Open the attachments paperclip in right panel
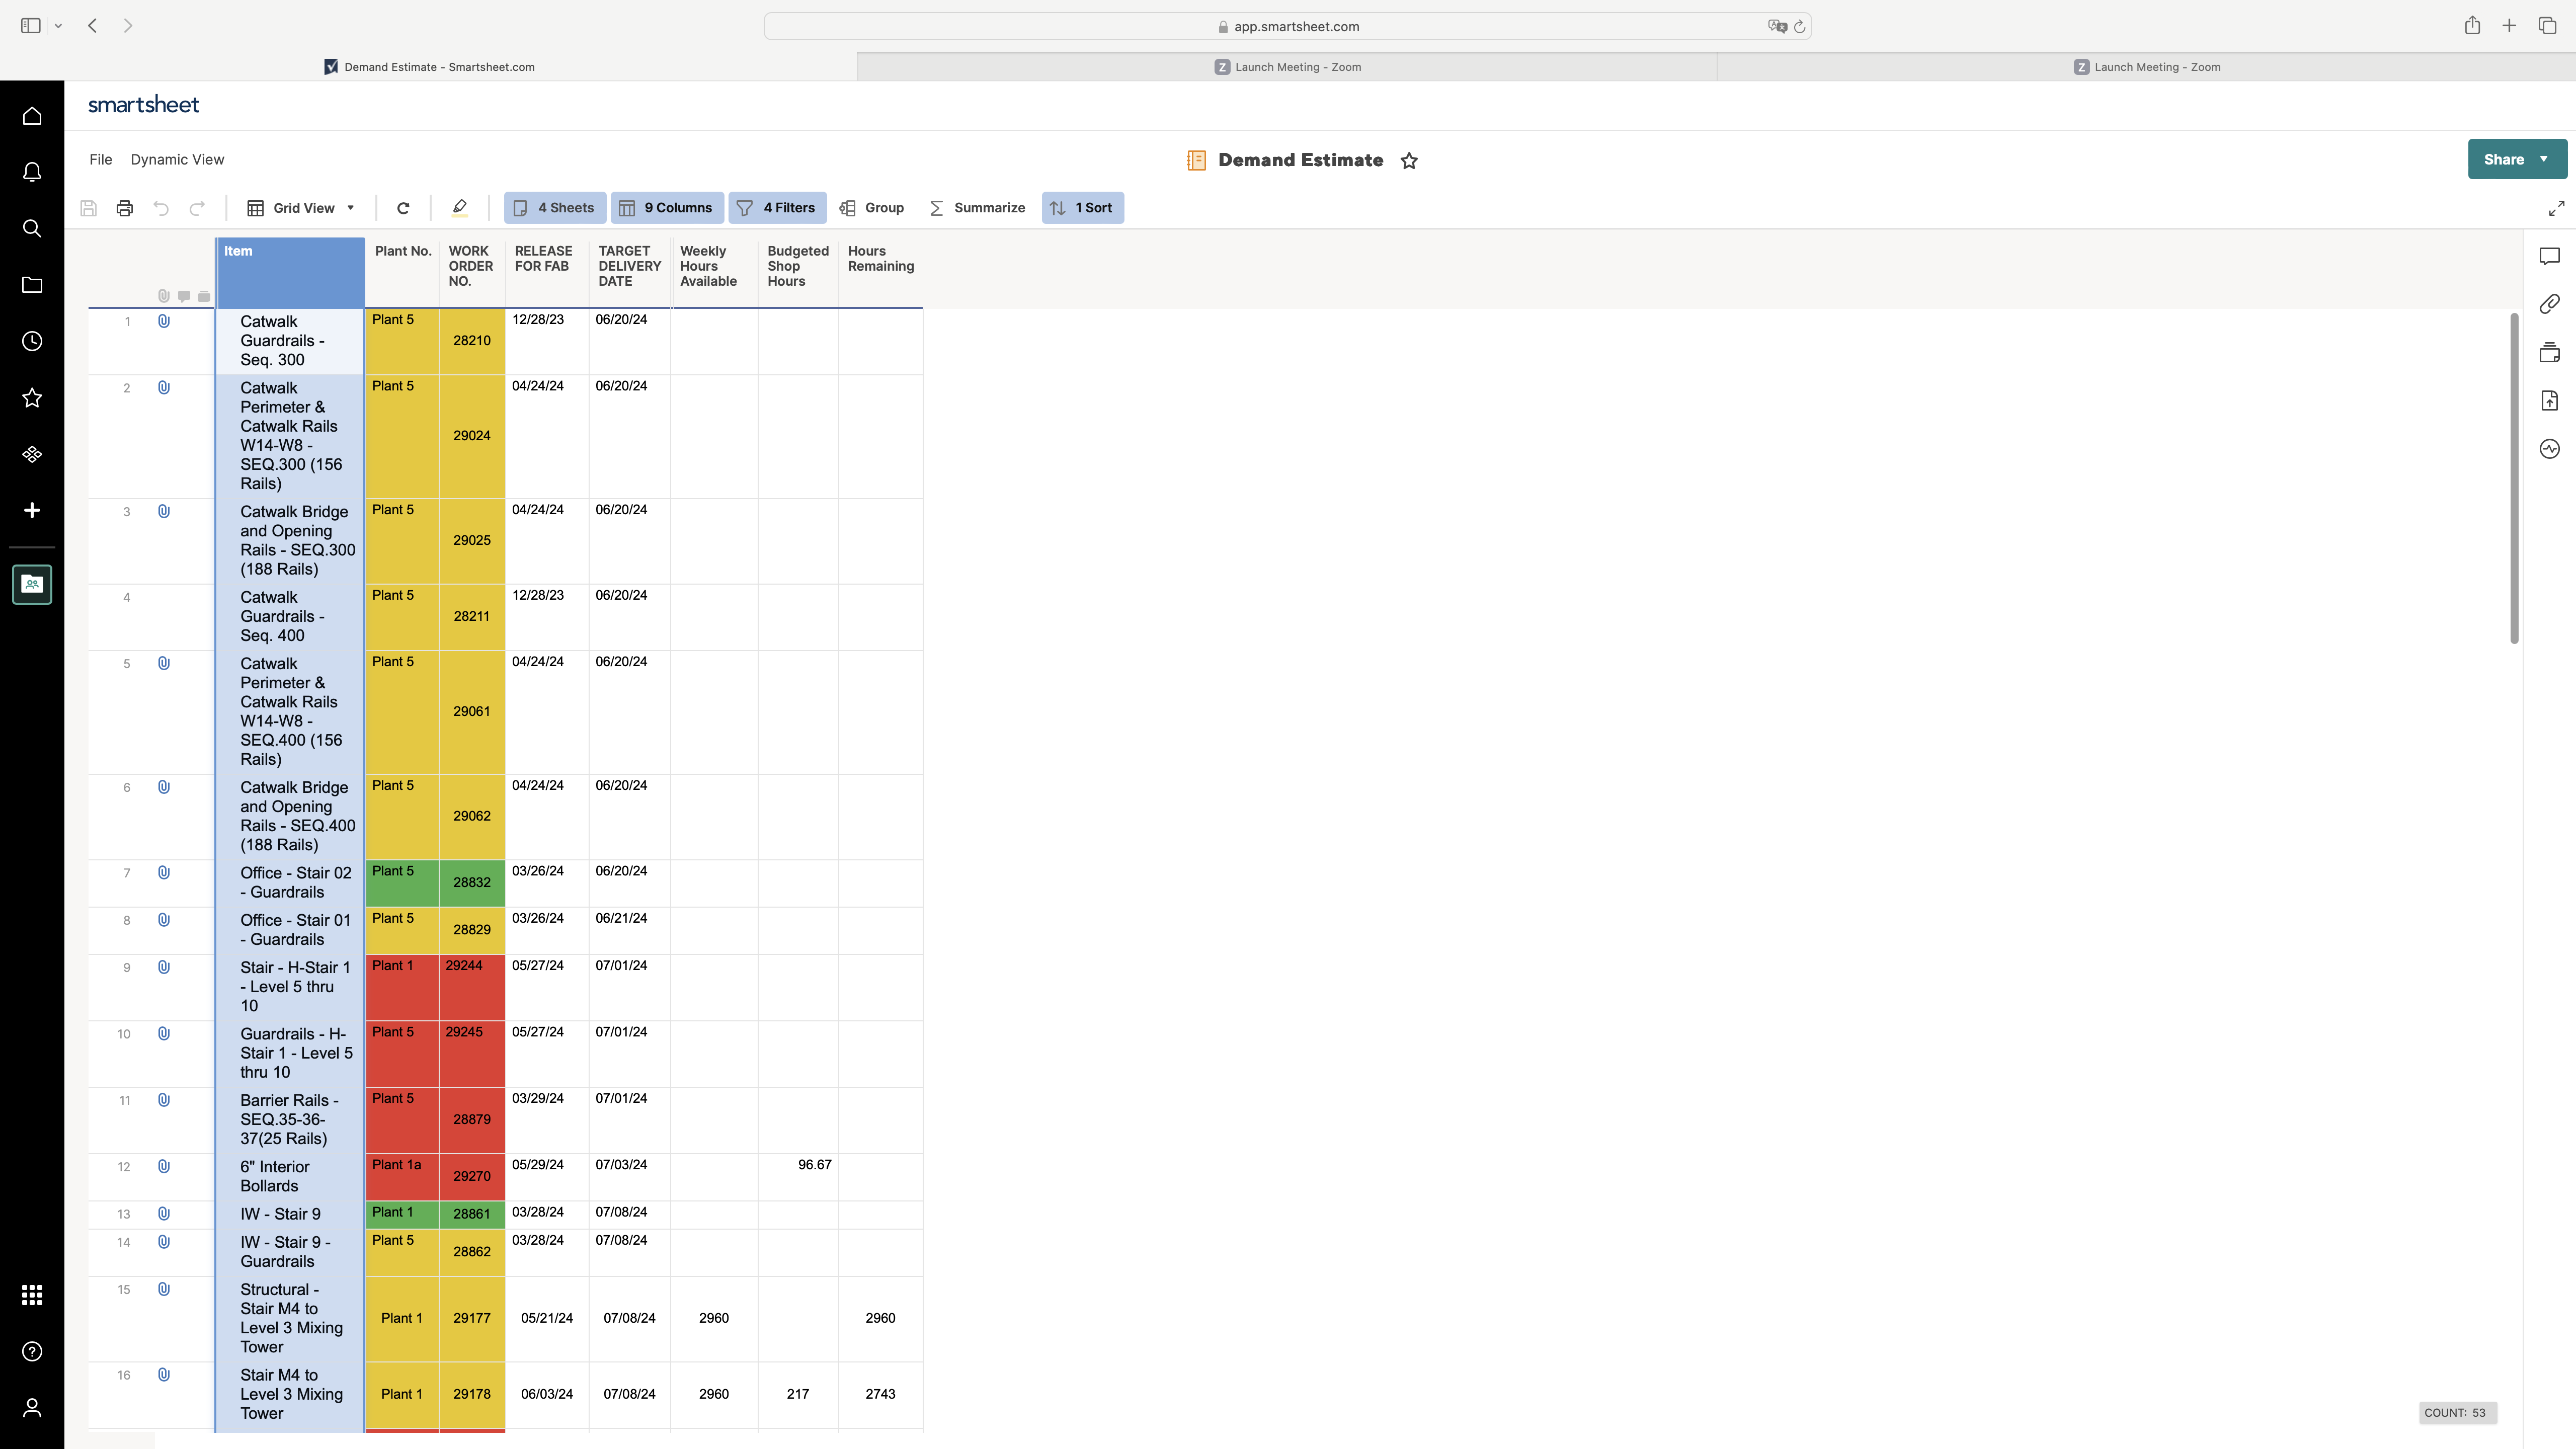Viewport: 2576px width, 1449px height. pos(2549,304)
